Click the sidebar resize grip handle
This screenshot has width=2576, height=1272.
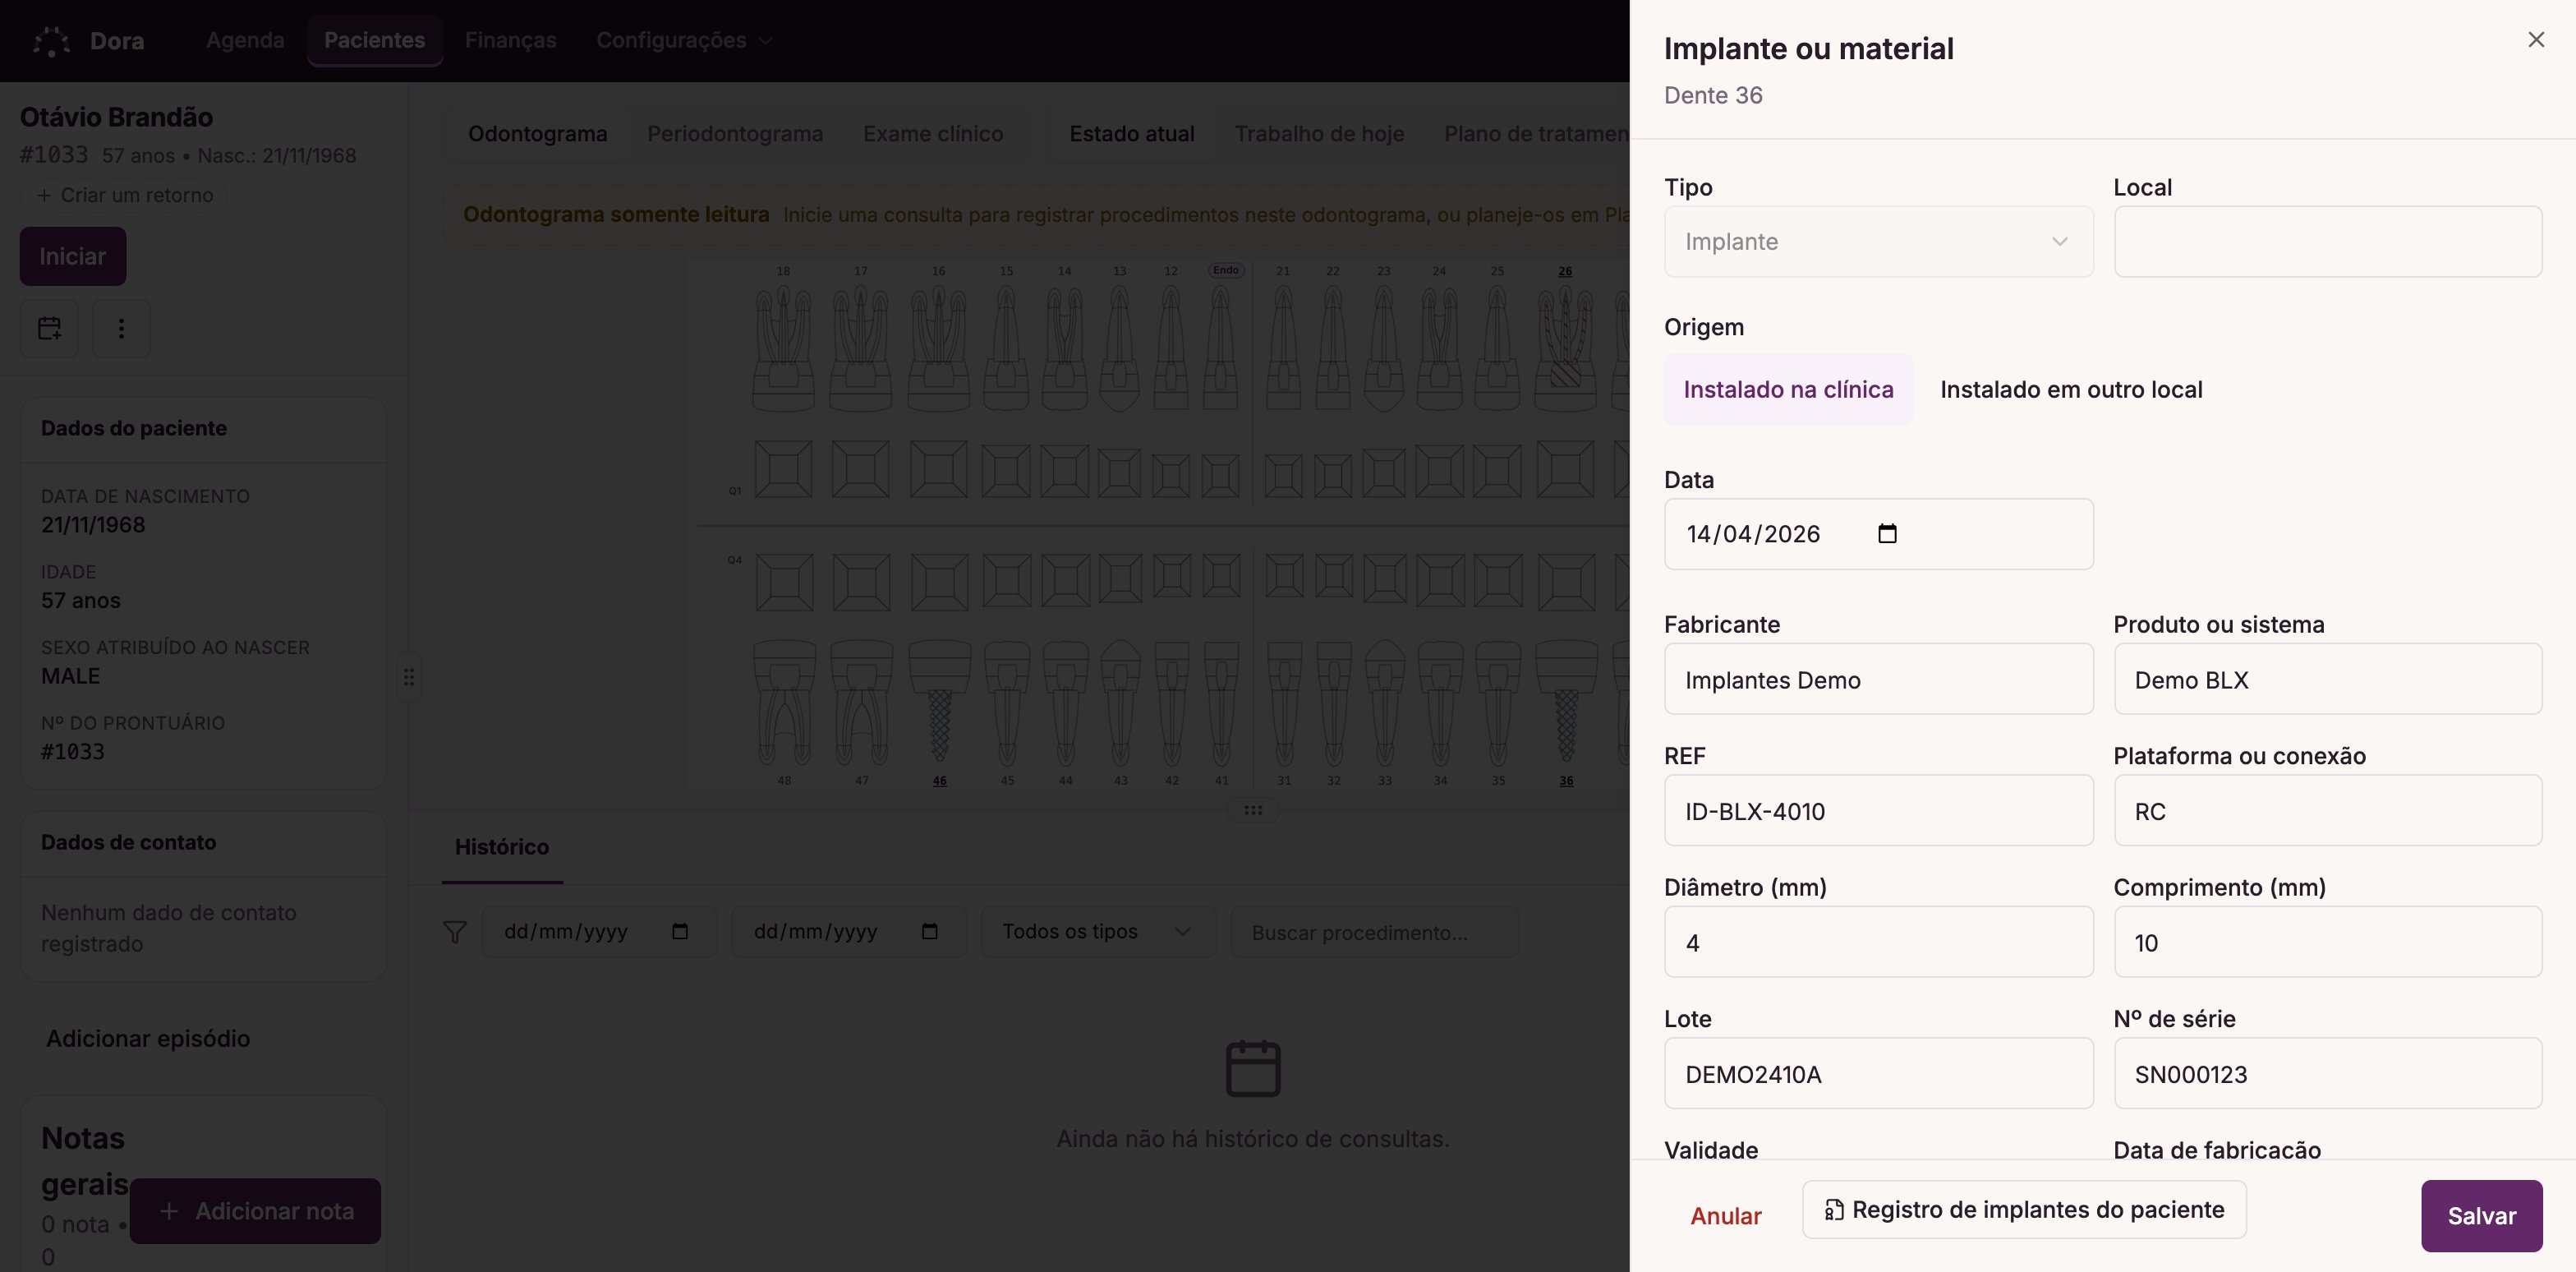pyautogui.click(x=408, y=677)
